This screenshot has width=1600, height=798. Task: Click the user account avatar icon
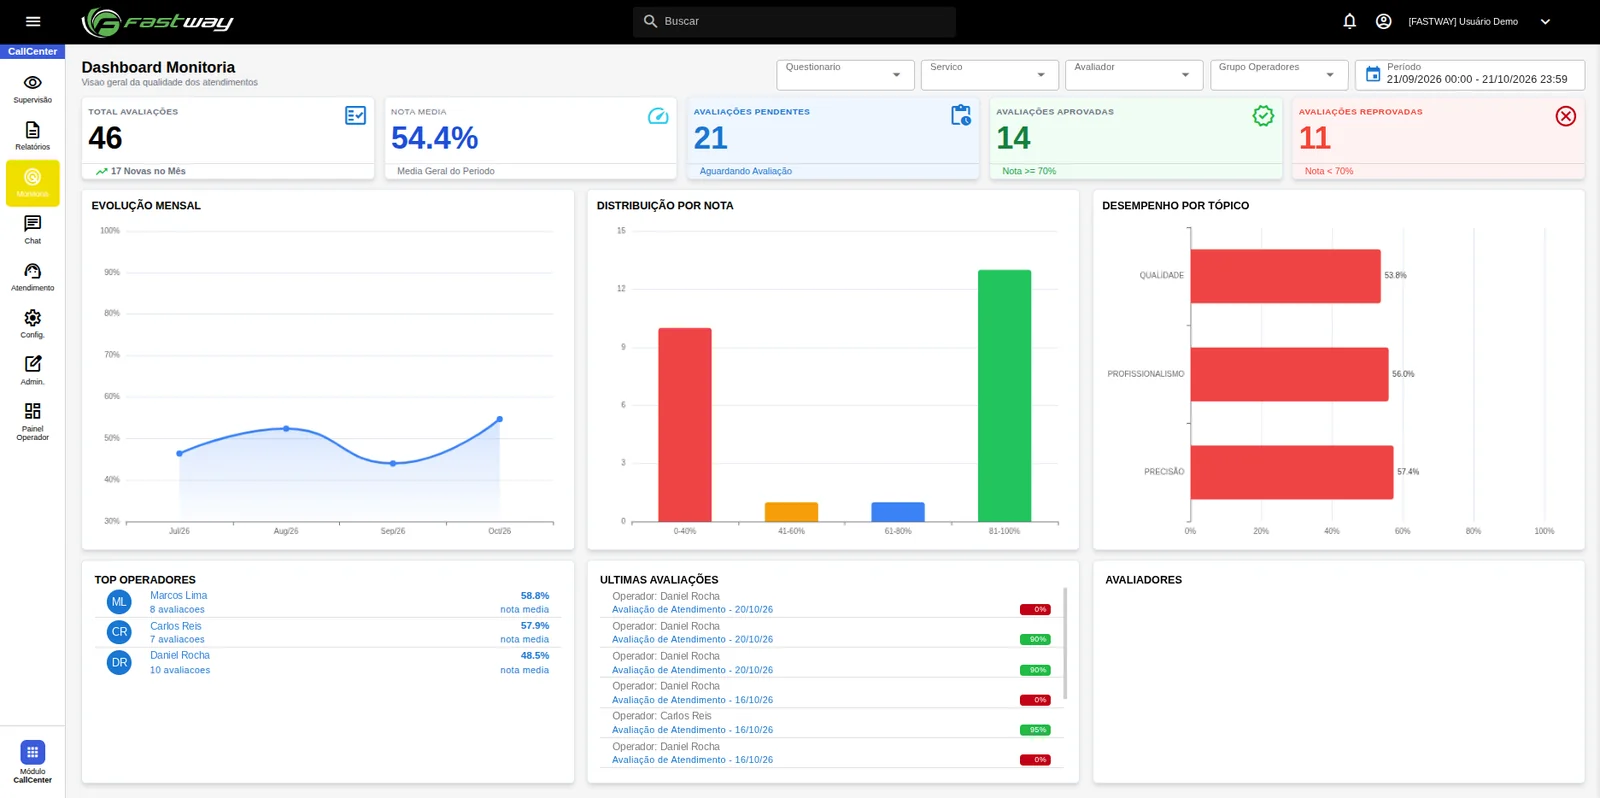click(1383, 21)
